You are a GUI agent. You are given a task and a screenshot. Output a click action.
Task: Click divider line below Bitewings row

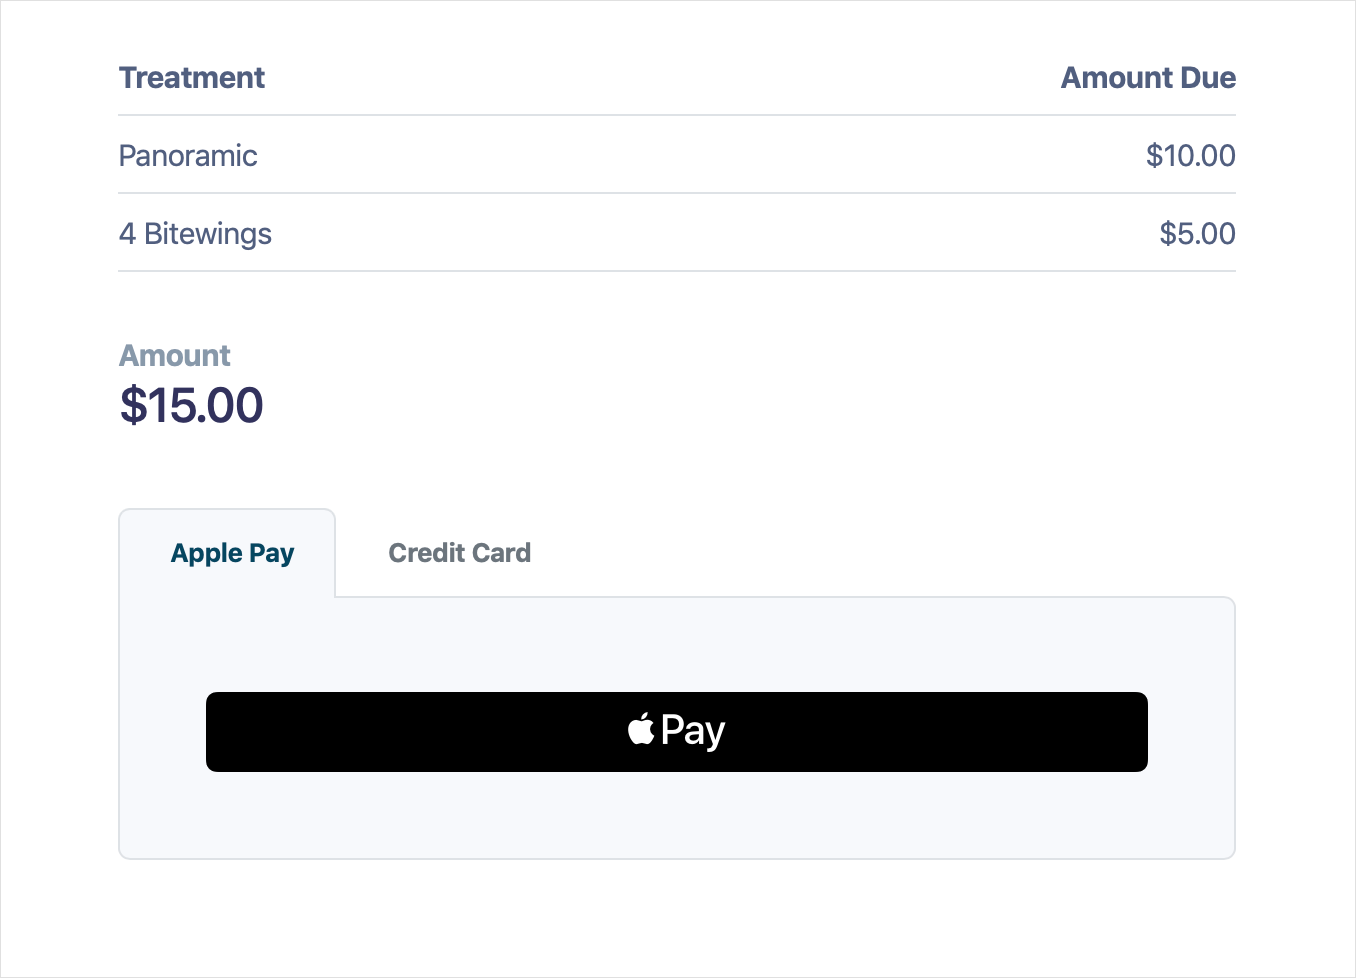coord(677,271)
